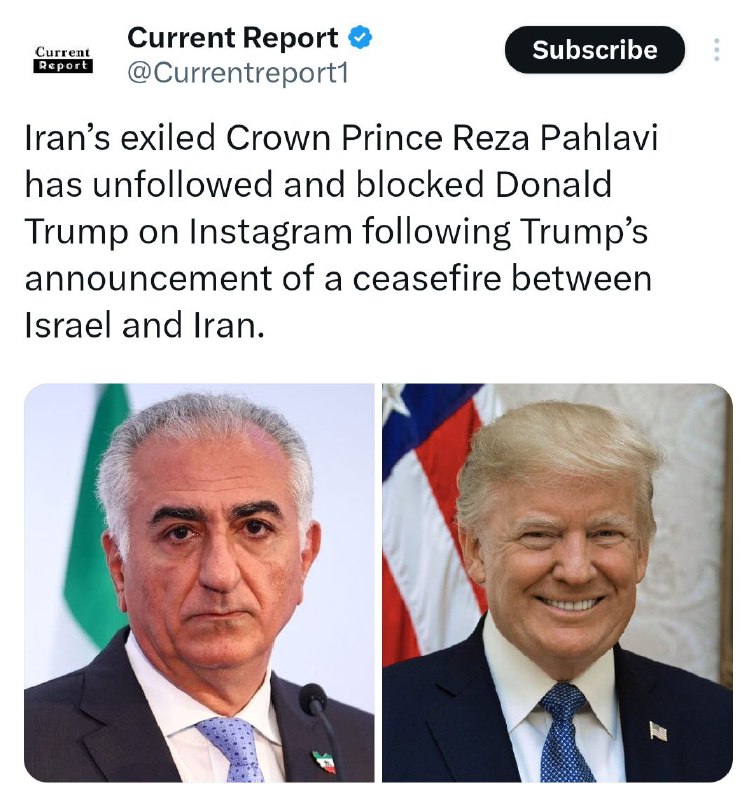Viewport: 756px width, 800px height.
Task: Open the right photo with American flag
Action: point(557,583)
